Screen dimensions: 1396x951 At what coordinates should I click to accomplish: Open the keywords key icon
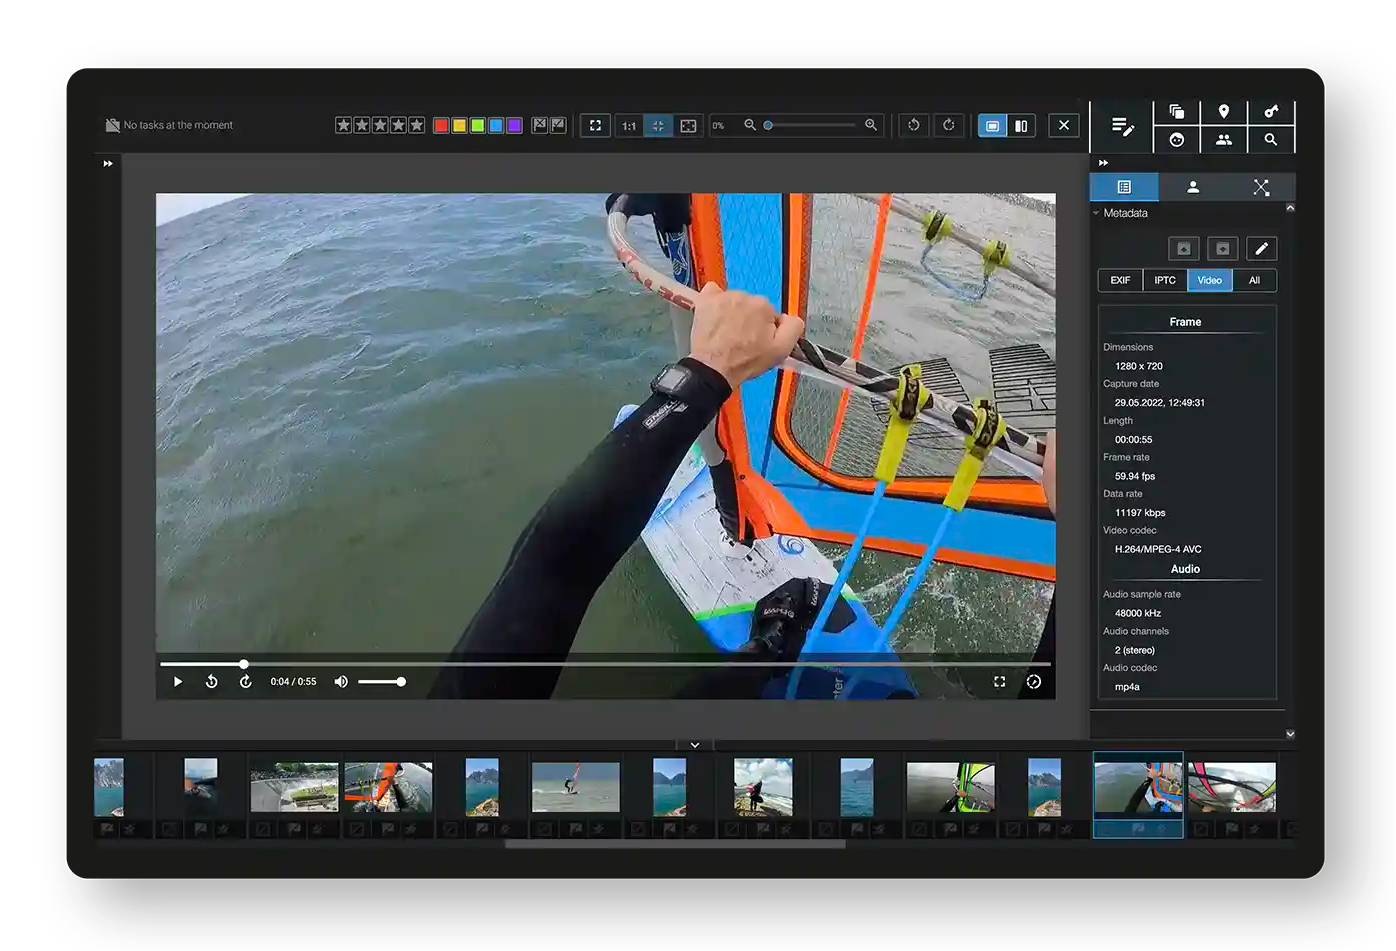click(x=1271, y=111)
